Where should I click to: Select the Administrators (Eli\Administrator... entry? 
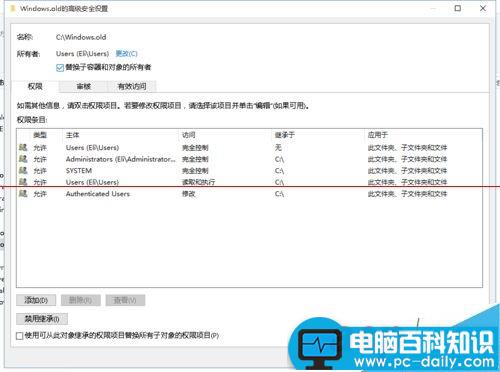[249, 159]
